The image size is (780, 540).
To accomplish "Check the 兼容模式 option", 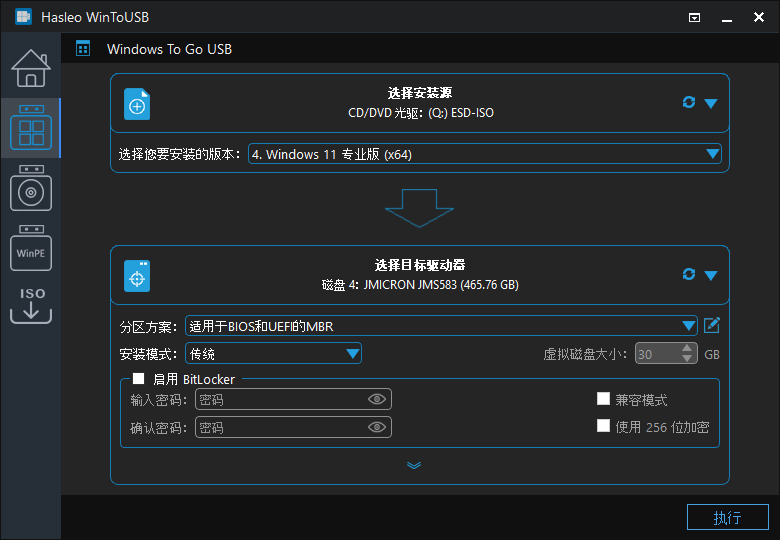I will [x=603, y=399].
